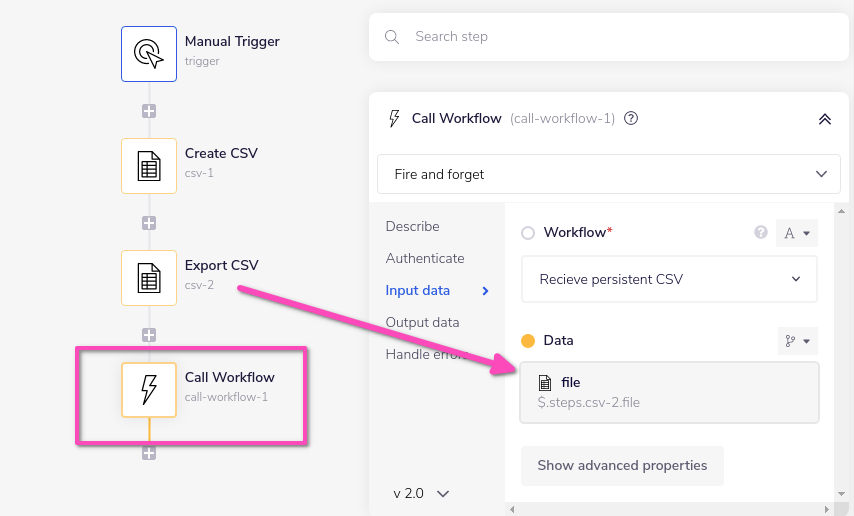Click the help icon next to Workflow field

(x=761, y=232)
